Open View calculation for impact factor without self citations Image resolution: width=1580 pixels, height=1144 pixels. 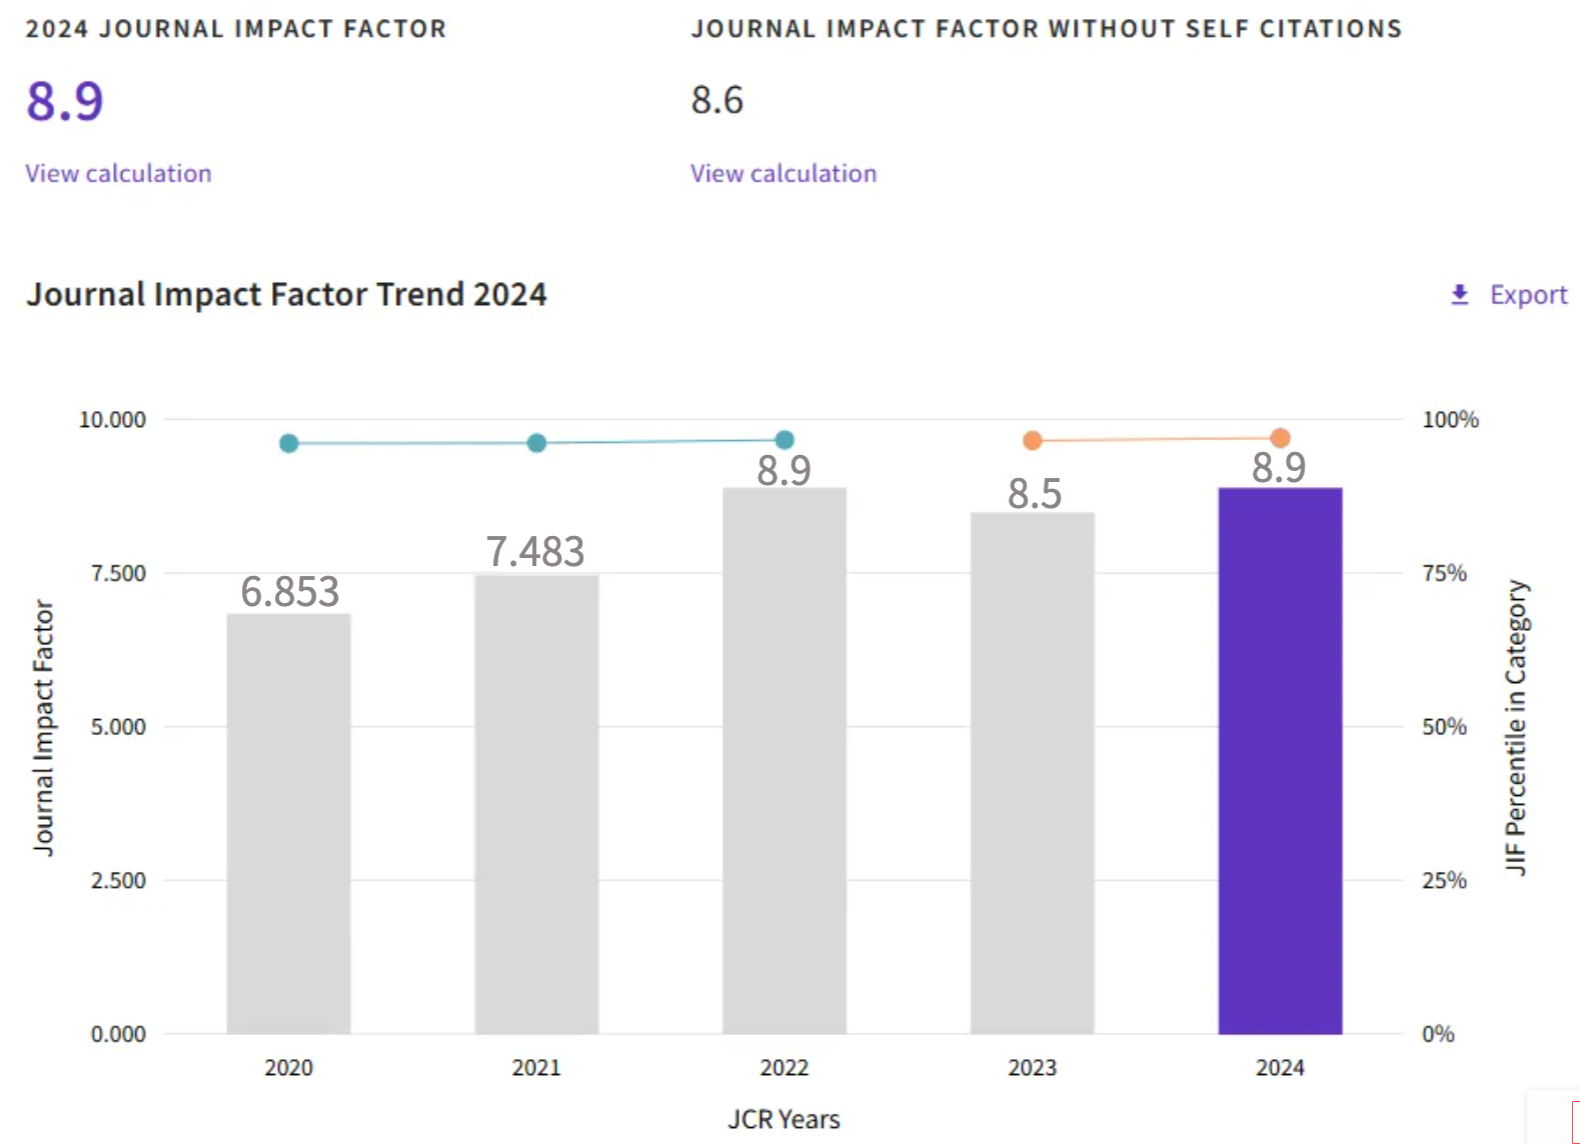tap(783, 173)
